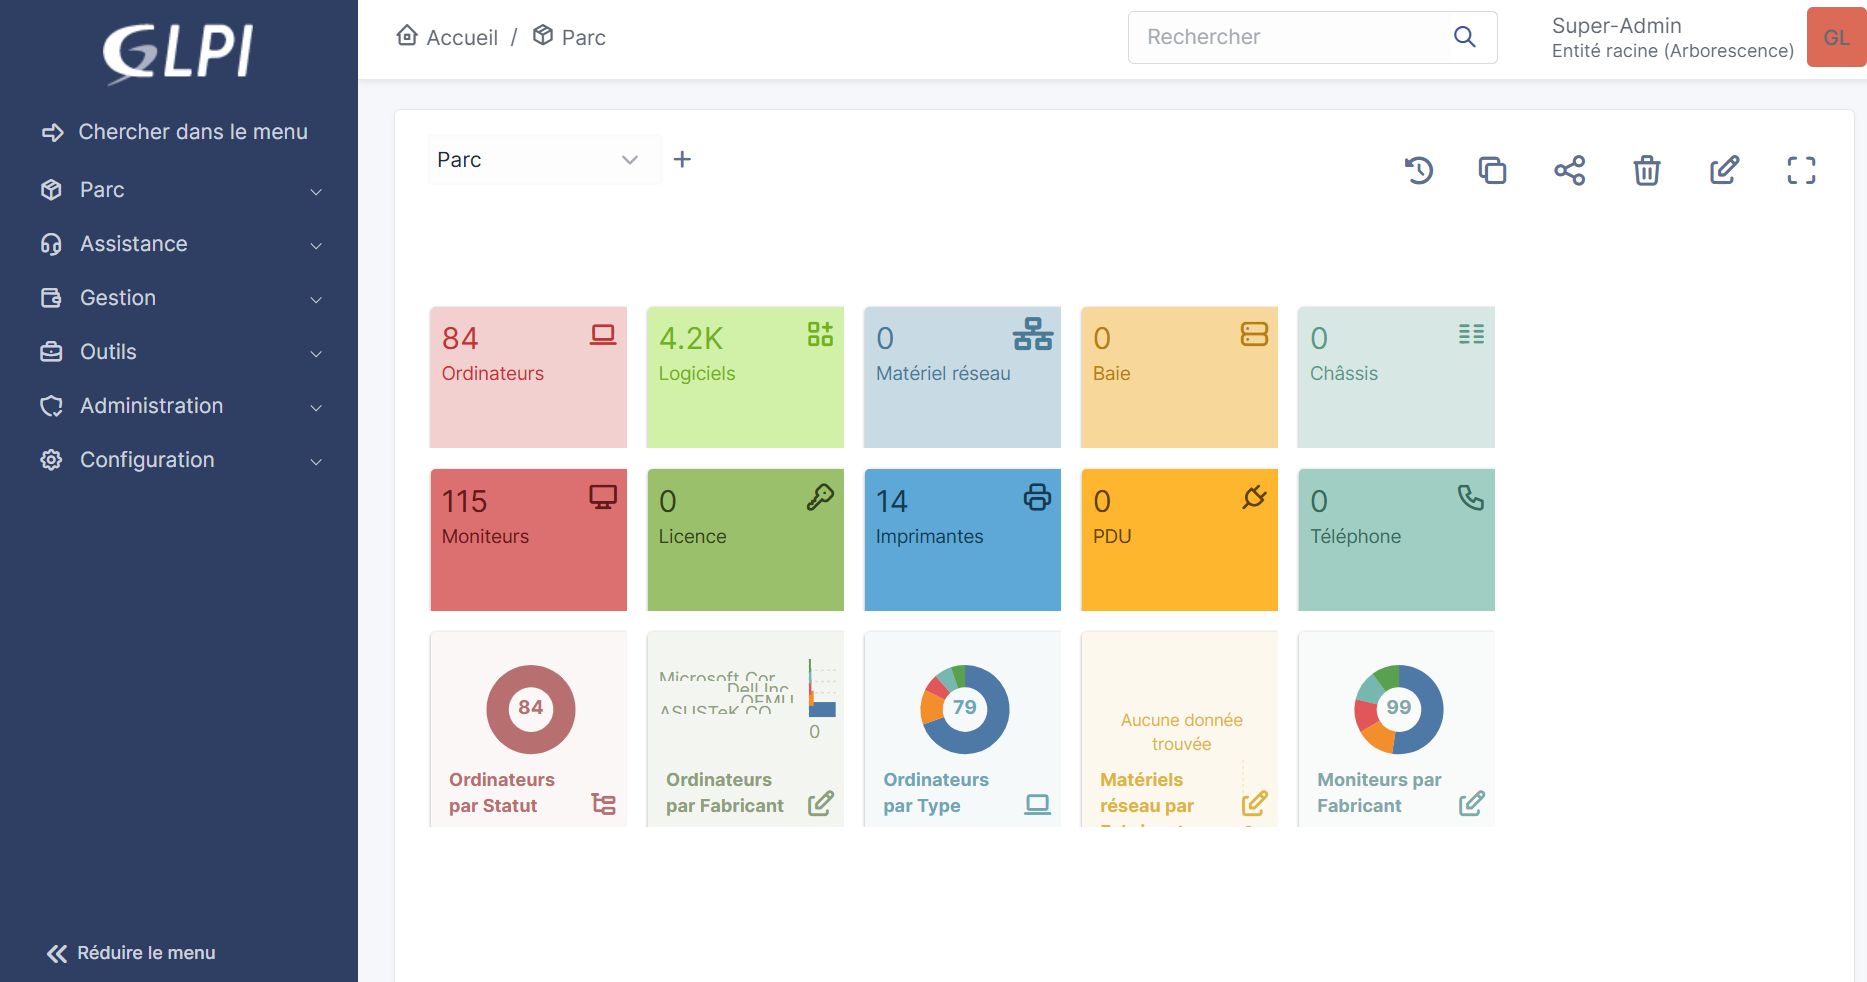Click the delete dashboard trash icon
Image resolution: width=1867 pixels, height=982 pixels.
[1647, 170]
